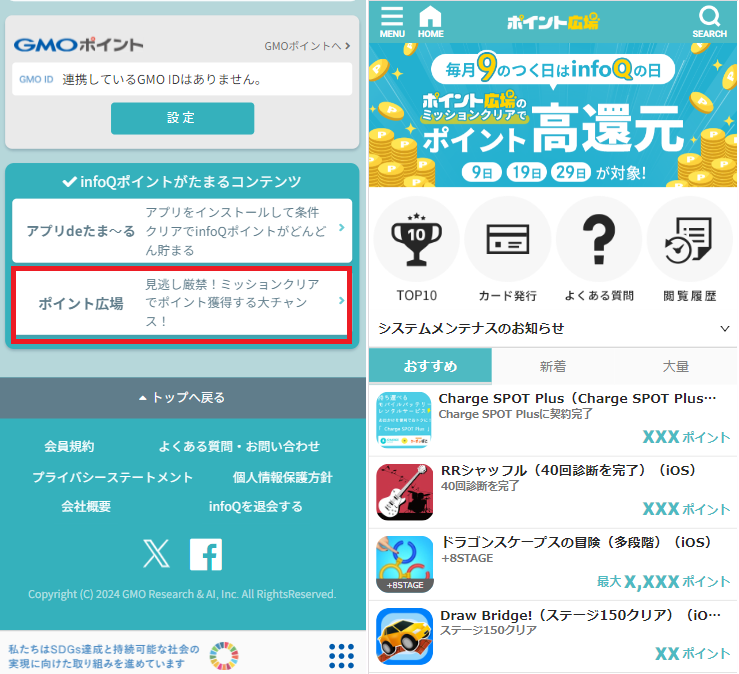Open the blue dots grid icon

[341, 656]
